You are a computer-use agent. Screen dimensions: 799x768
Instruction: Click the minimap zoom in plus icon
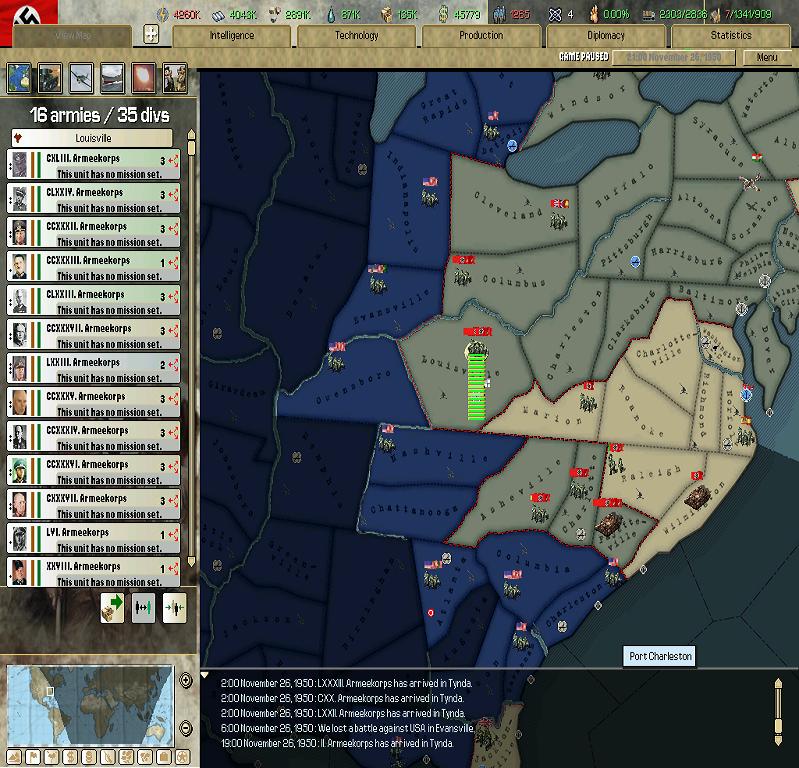(x=185, y=681)
